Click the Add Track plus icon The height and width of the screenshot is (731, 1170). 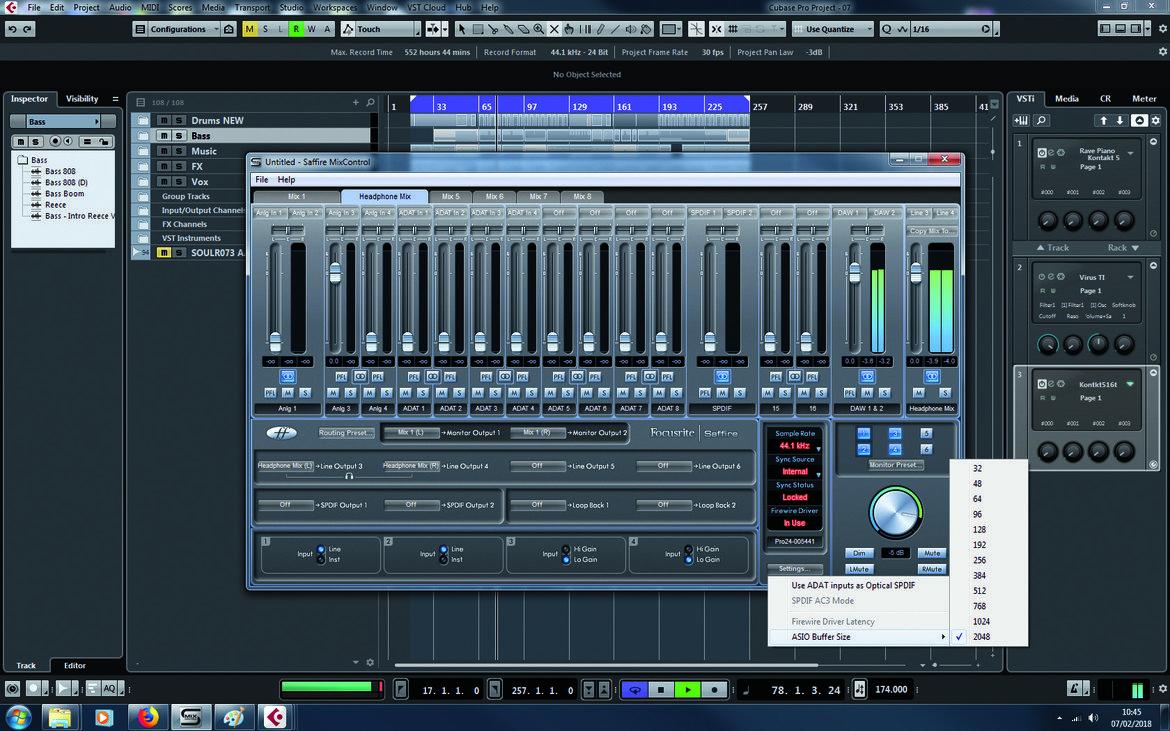coord(355,102)
